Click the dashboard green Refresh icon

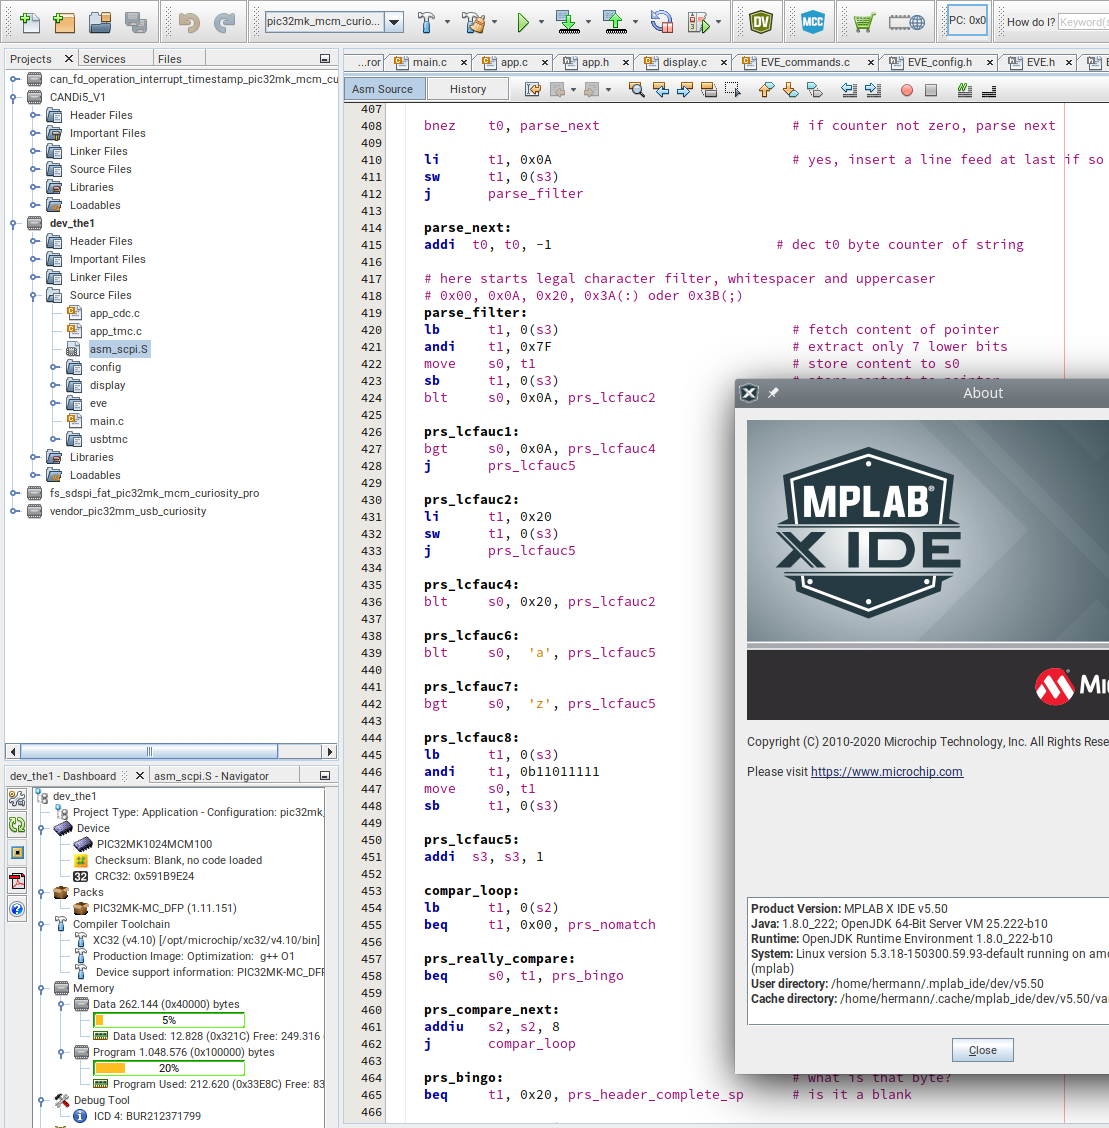tap(17, 825)
